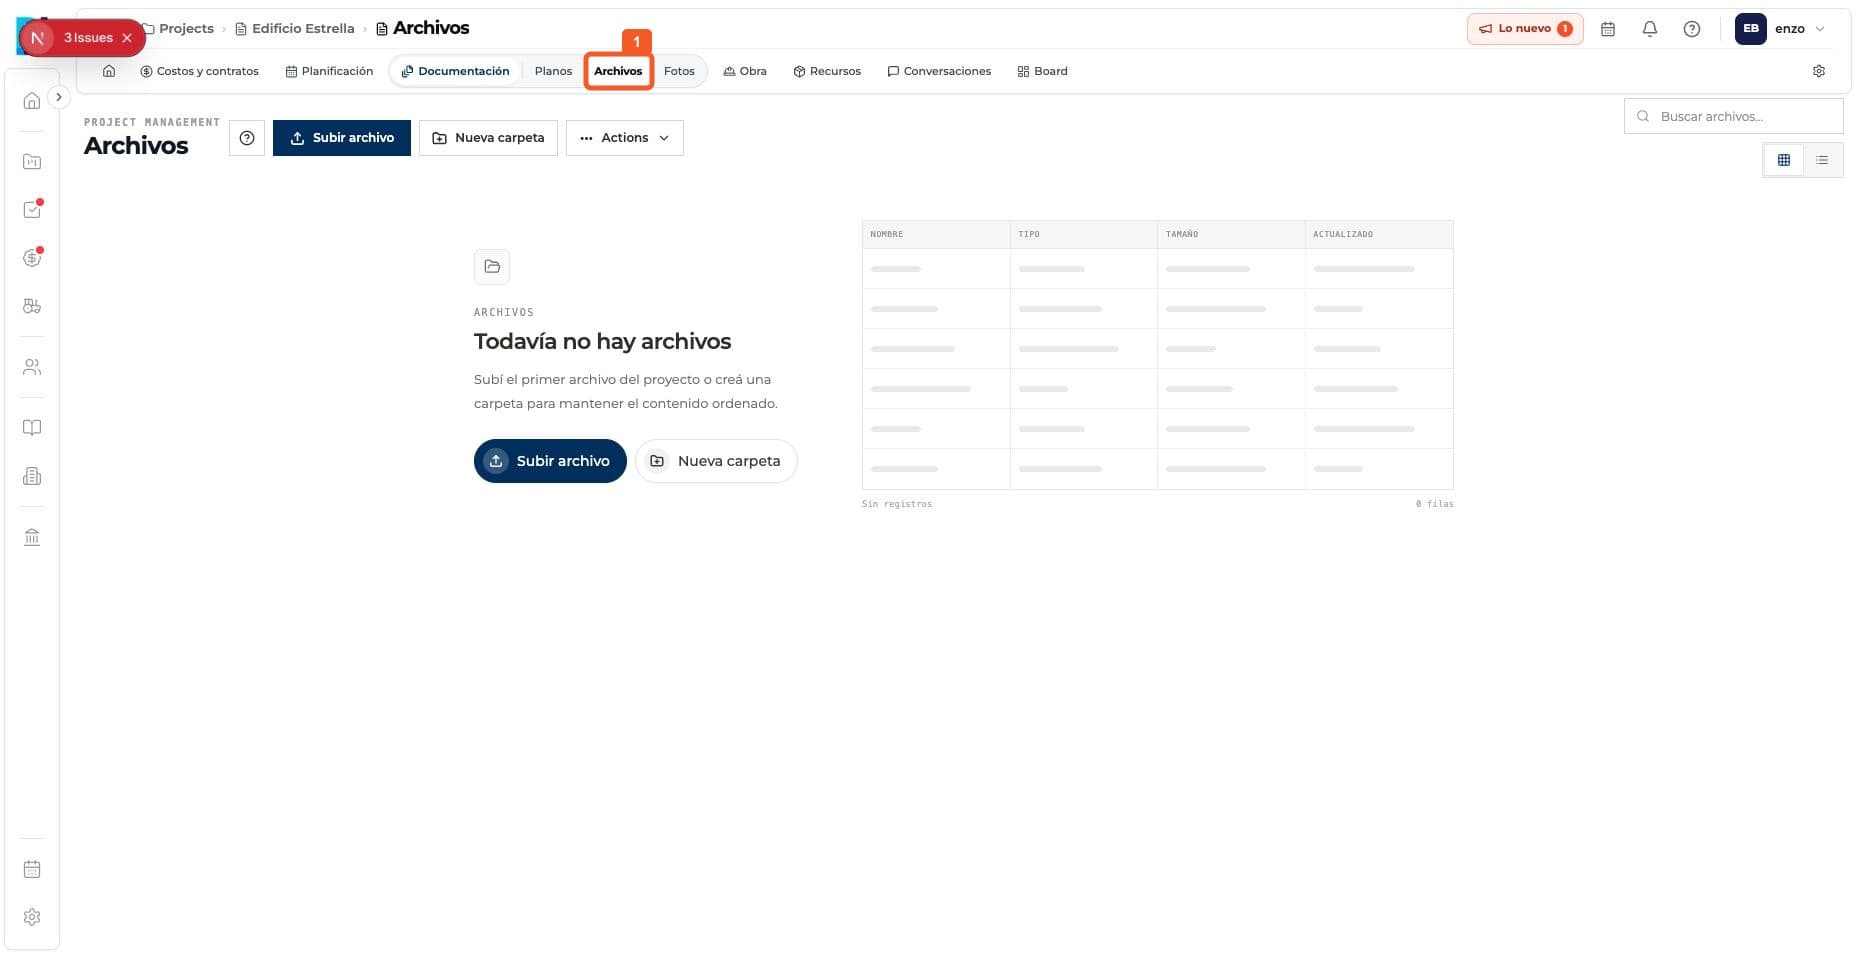Go to the project home tab icon
This screenshot has height=954, width=1864.
point(109,71)
